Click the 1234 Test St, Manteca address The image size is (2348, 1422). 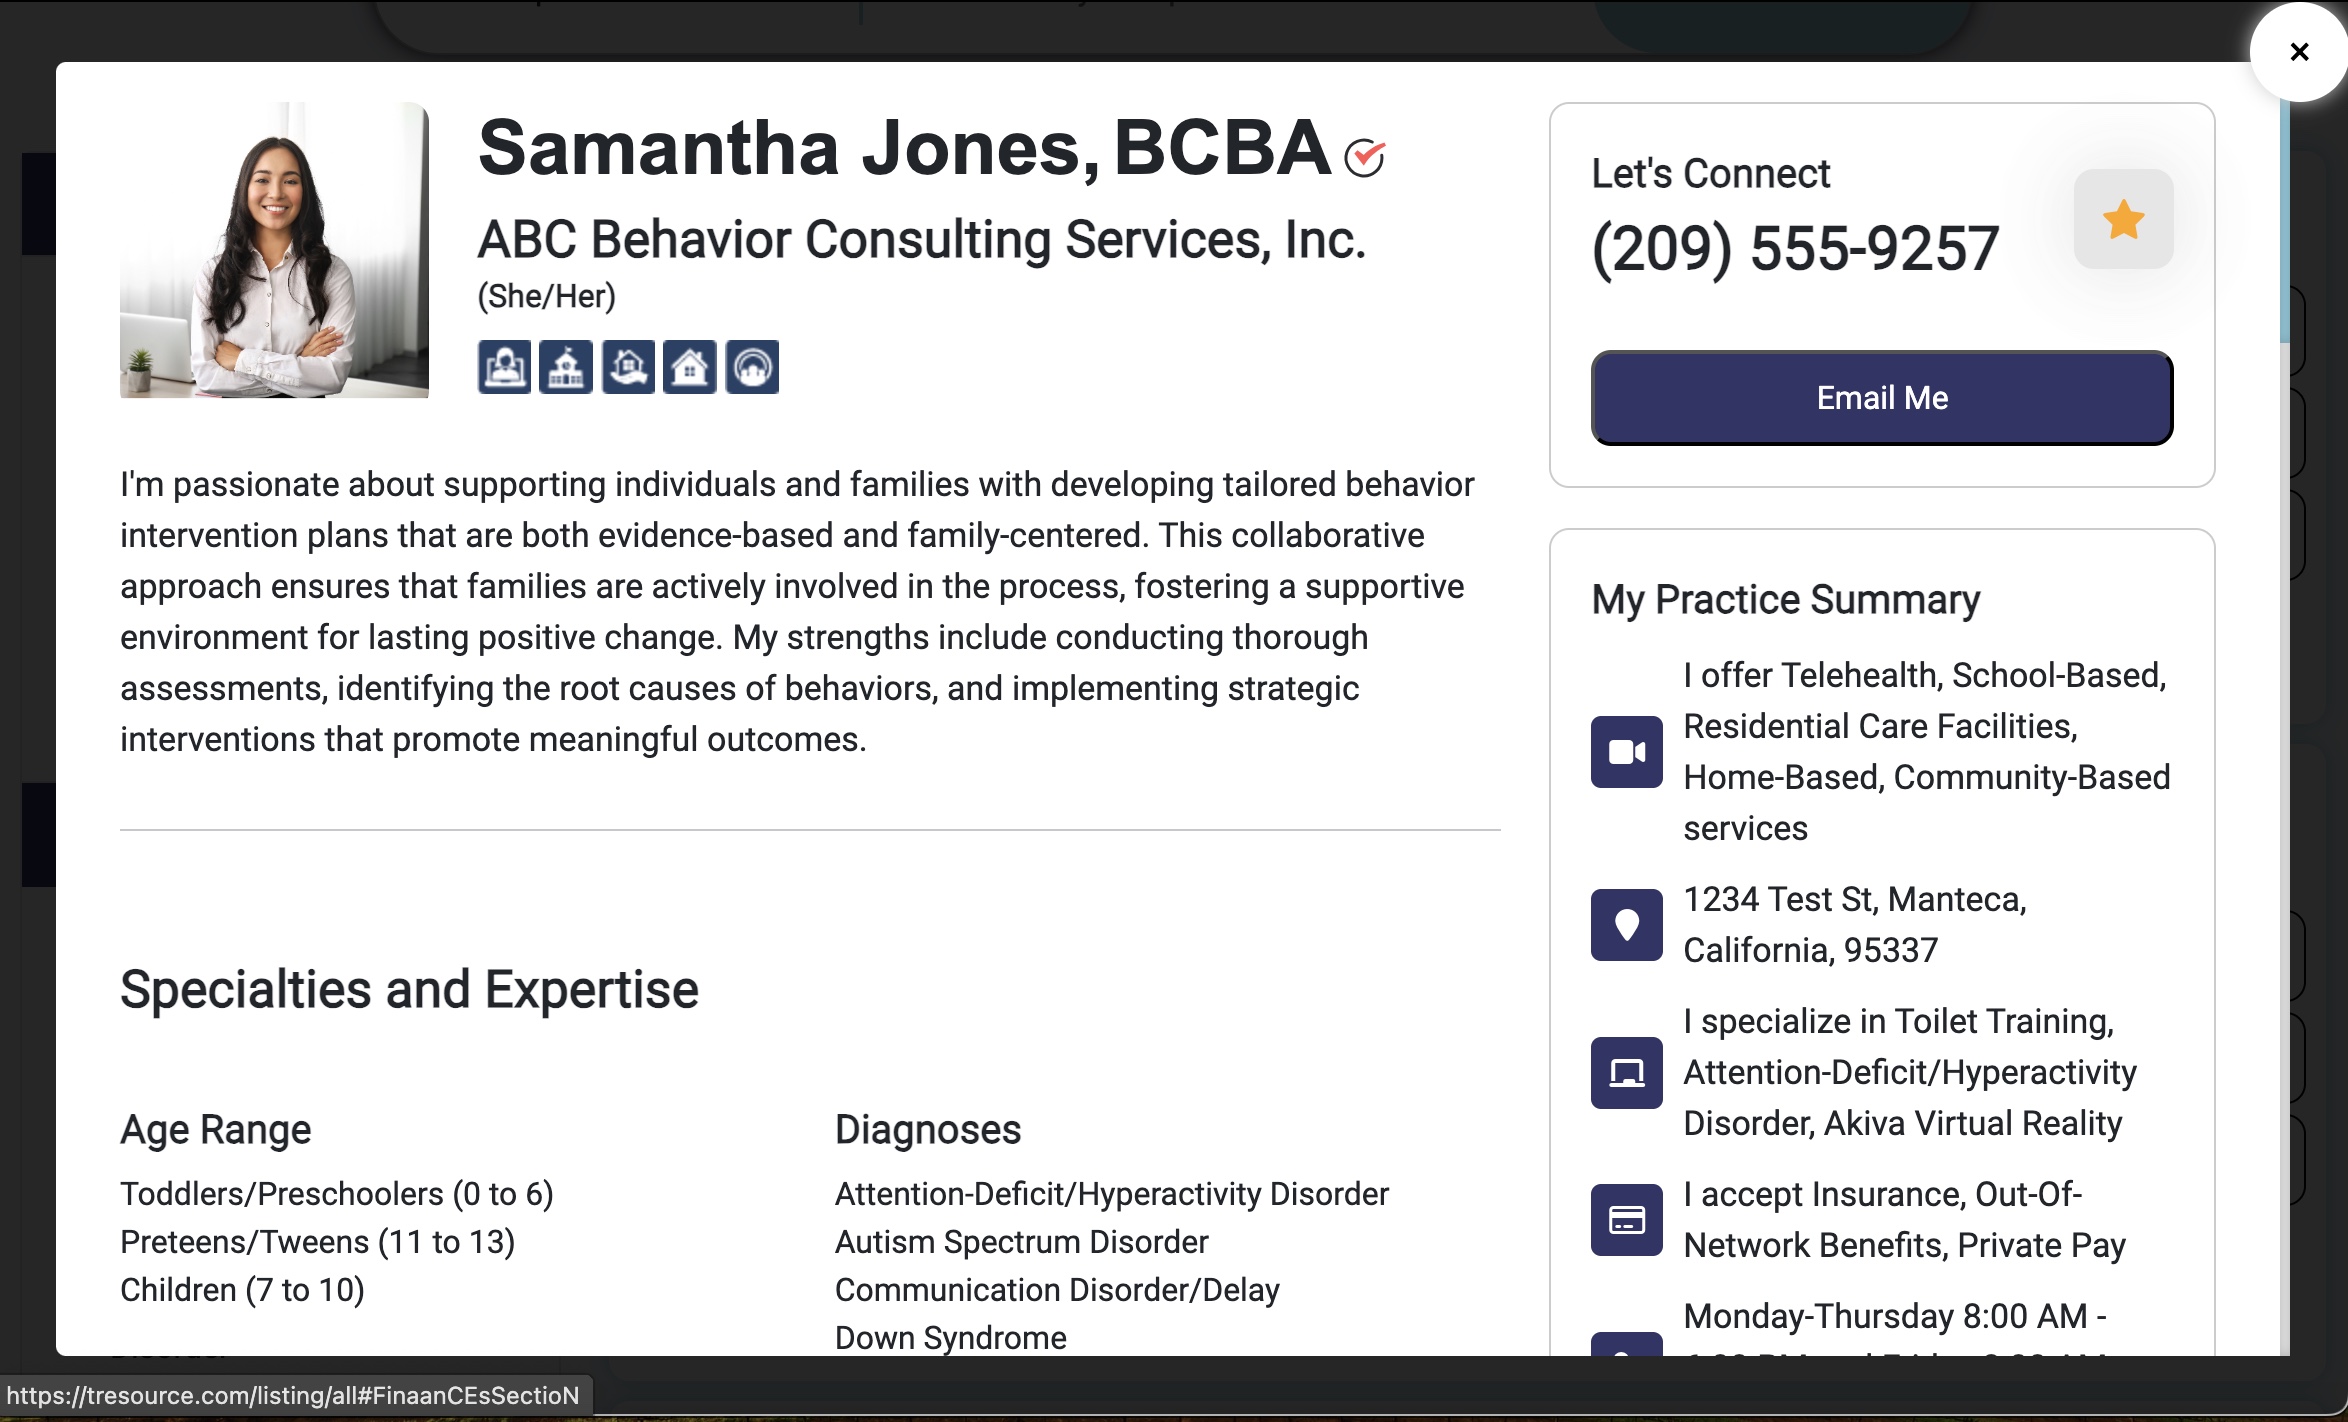1855,924
